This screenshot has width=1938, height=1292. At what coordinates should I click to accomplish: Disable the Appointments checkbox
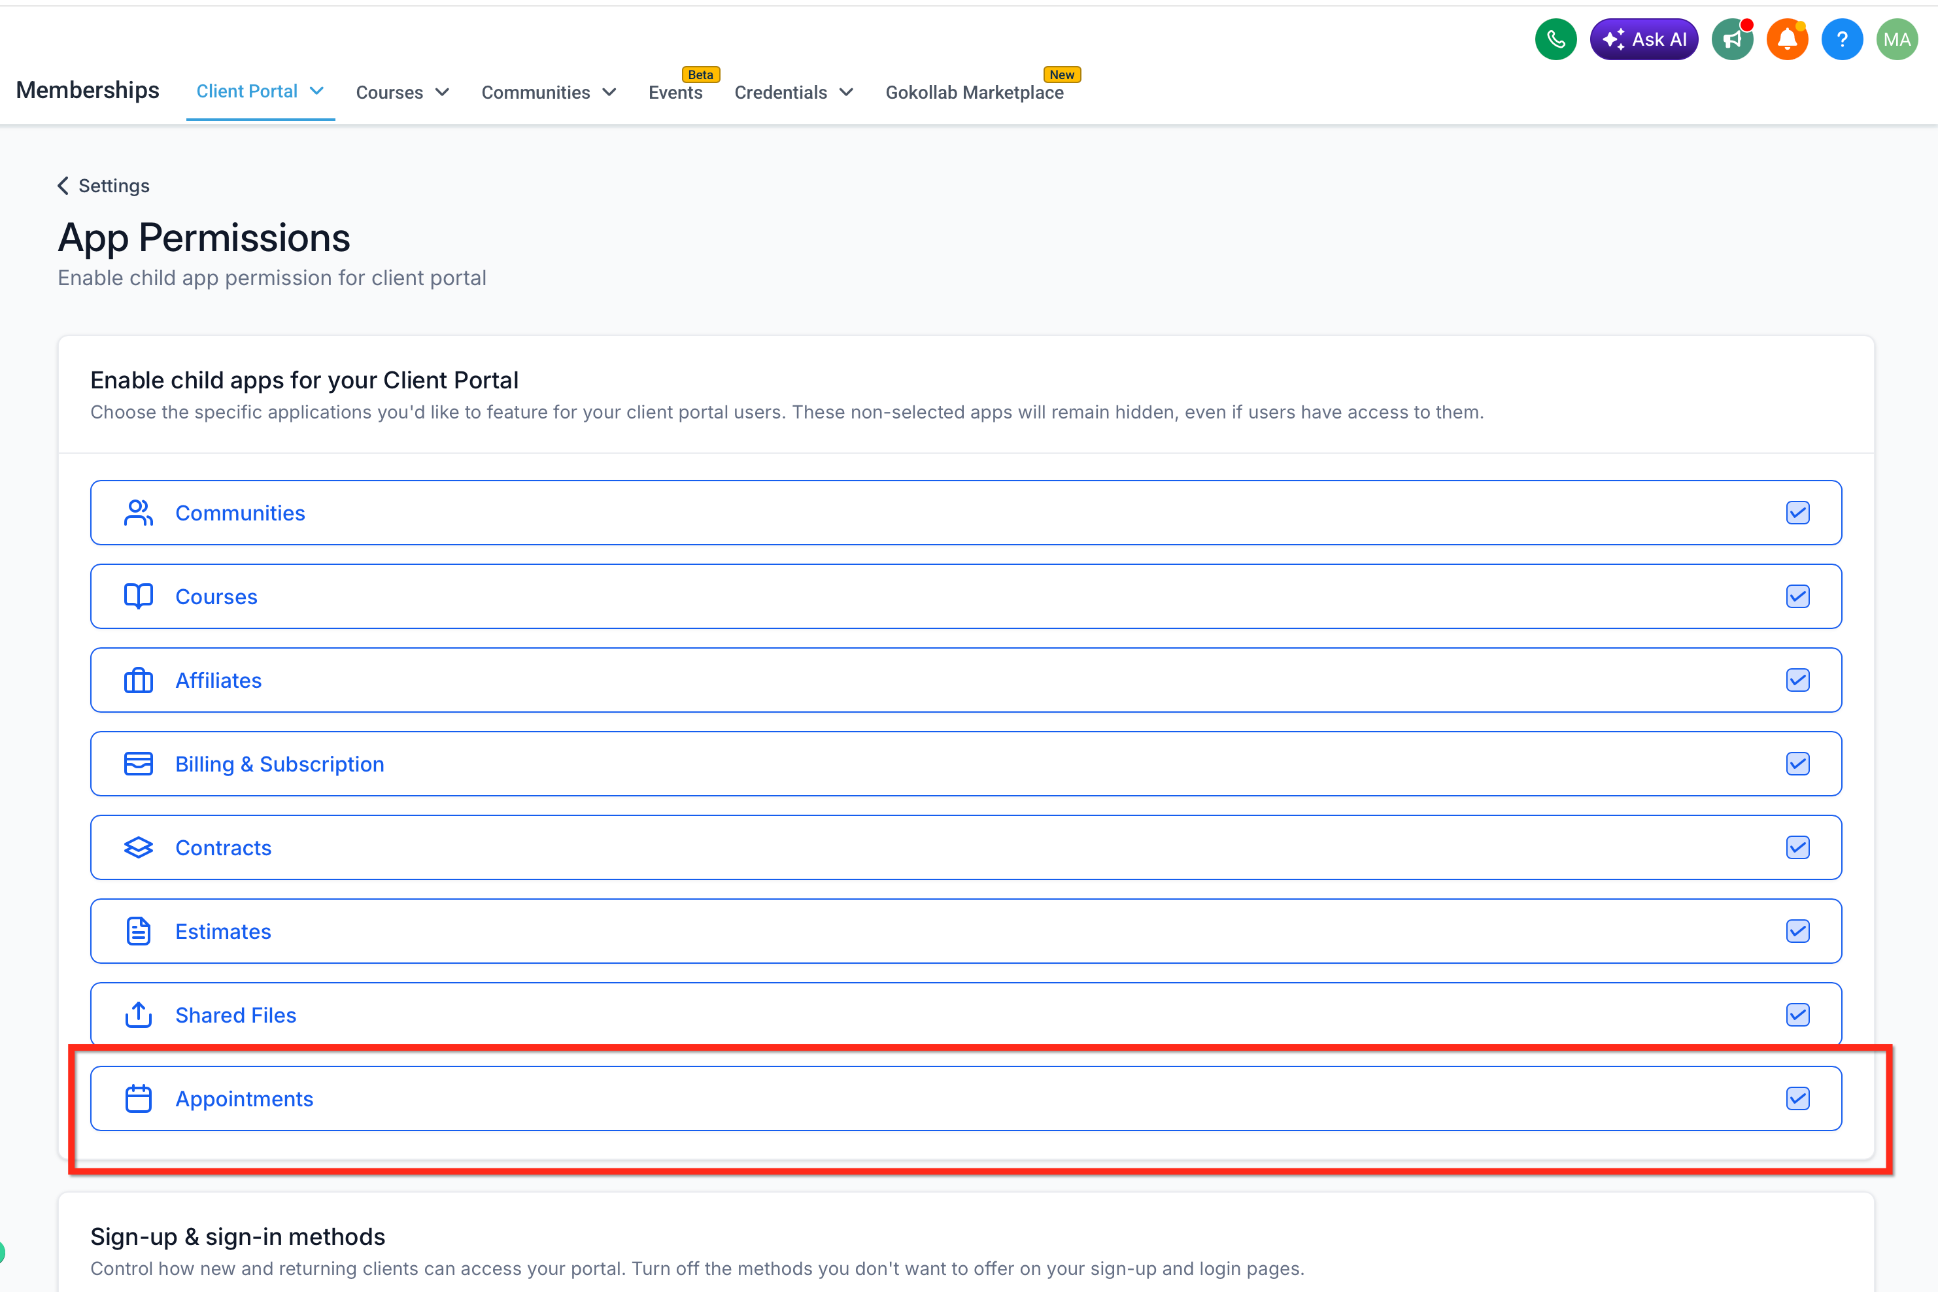1798,1099
